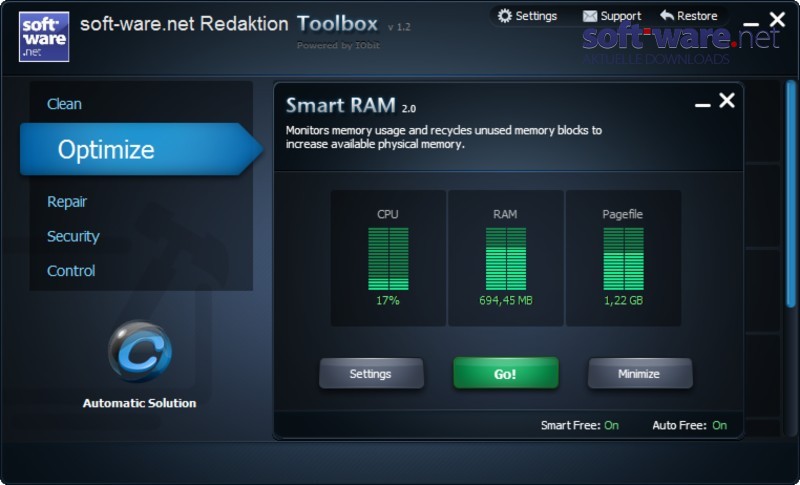This screenshot has width=800, height=485.
Task: Toggle Auto Free On status
Action: click(719, 425)
